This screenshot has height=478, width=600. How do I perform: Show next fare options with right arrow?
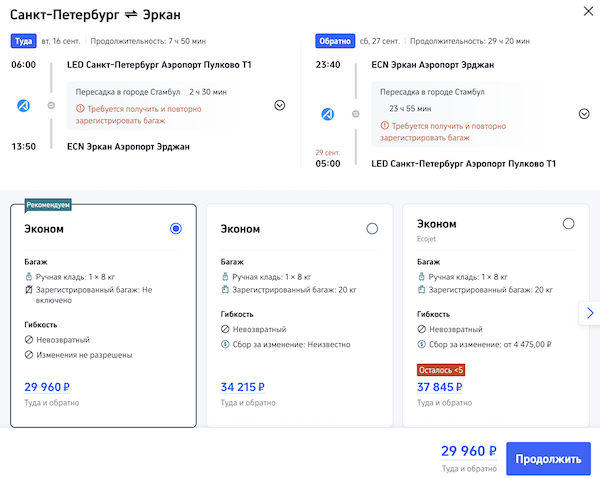pos(589,313)
